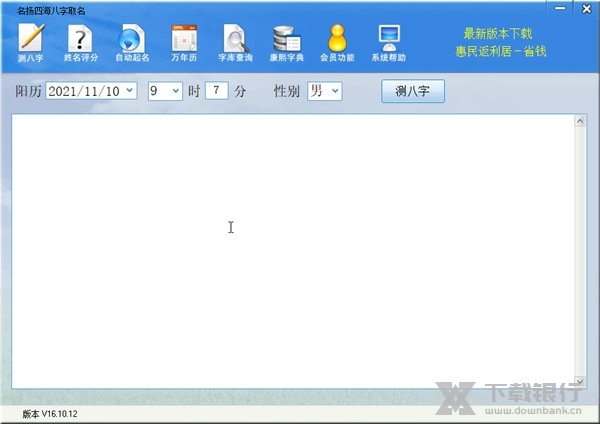Expand the hour dropdown showing 9
The image size is (600, 424).
click(176, 91)
